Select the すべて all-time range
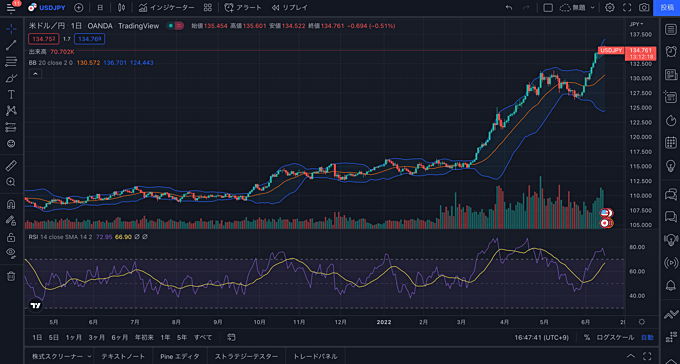 click(x=203, y=338)
